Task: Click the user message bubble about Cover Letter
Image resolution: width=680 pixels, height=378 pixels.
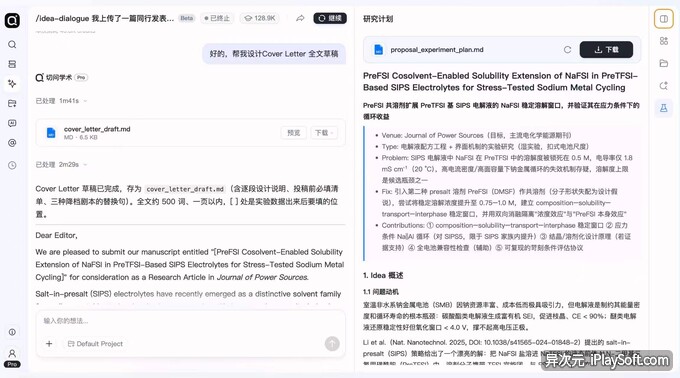Action: (x=274, y=54)
